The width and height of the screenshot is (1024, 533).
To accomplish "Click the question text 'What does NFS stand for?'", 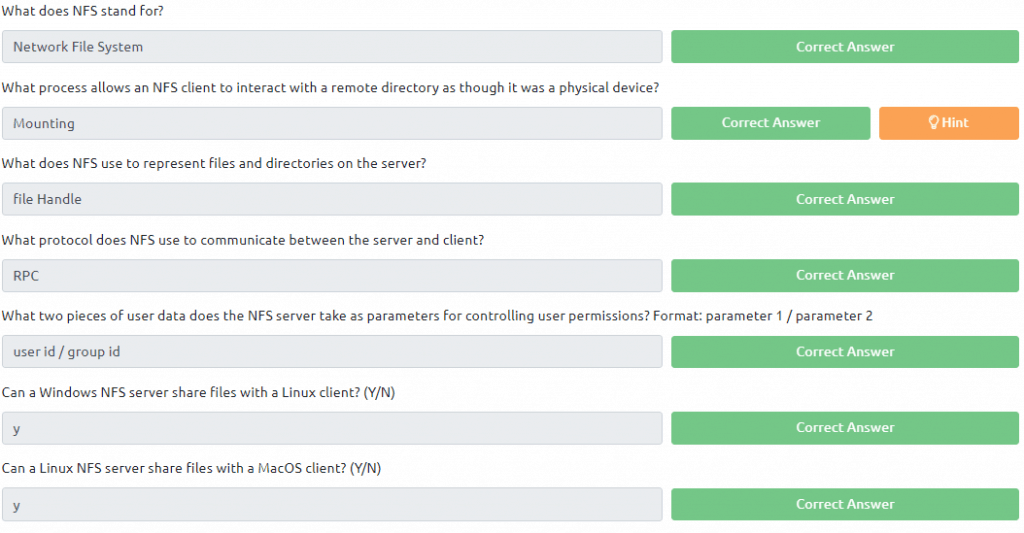I will click(83, 10).
